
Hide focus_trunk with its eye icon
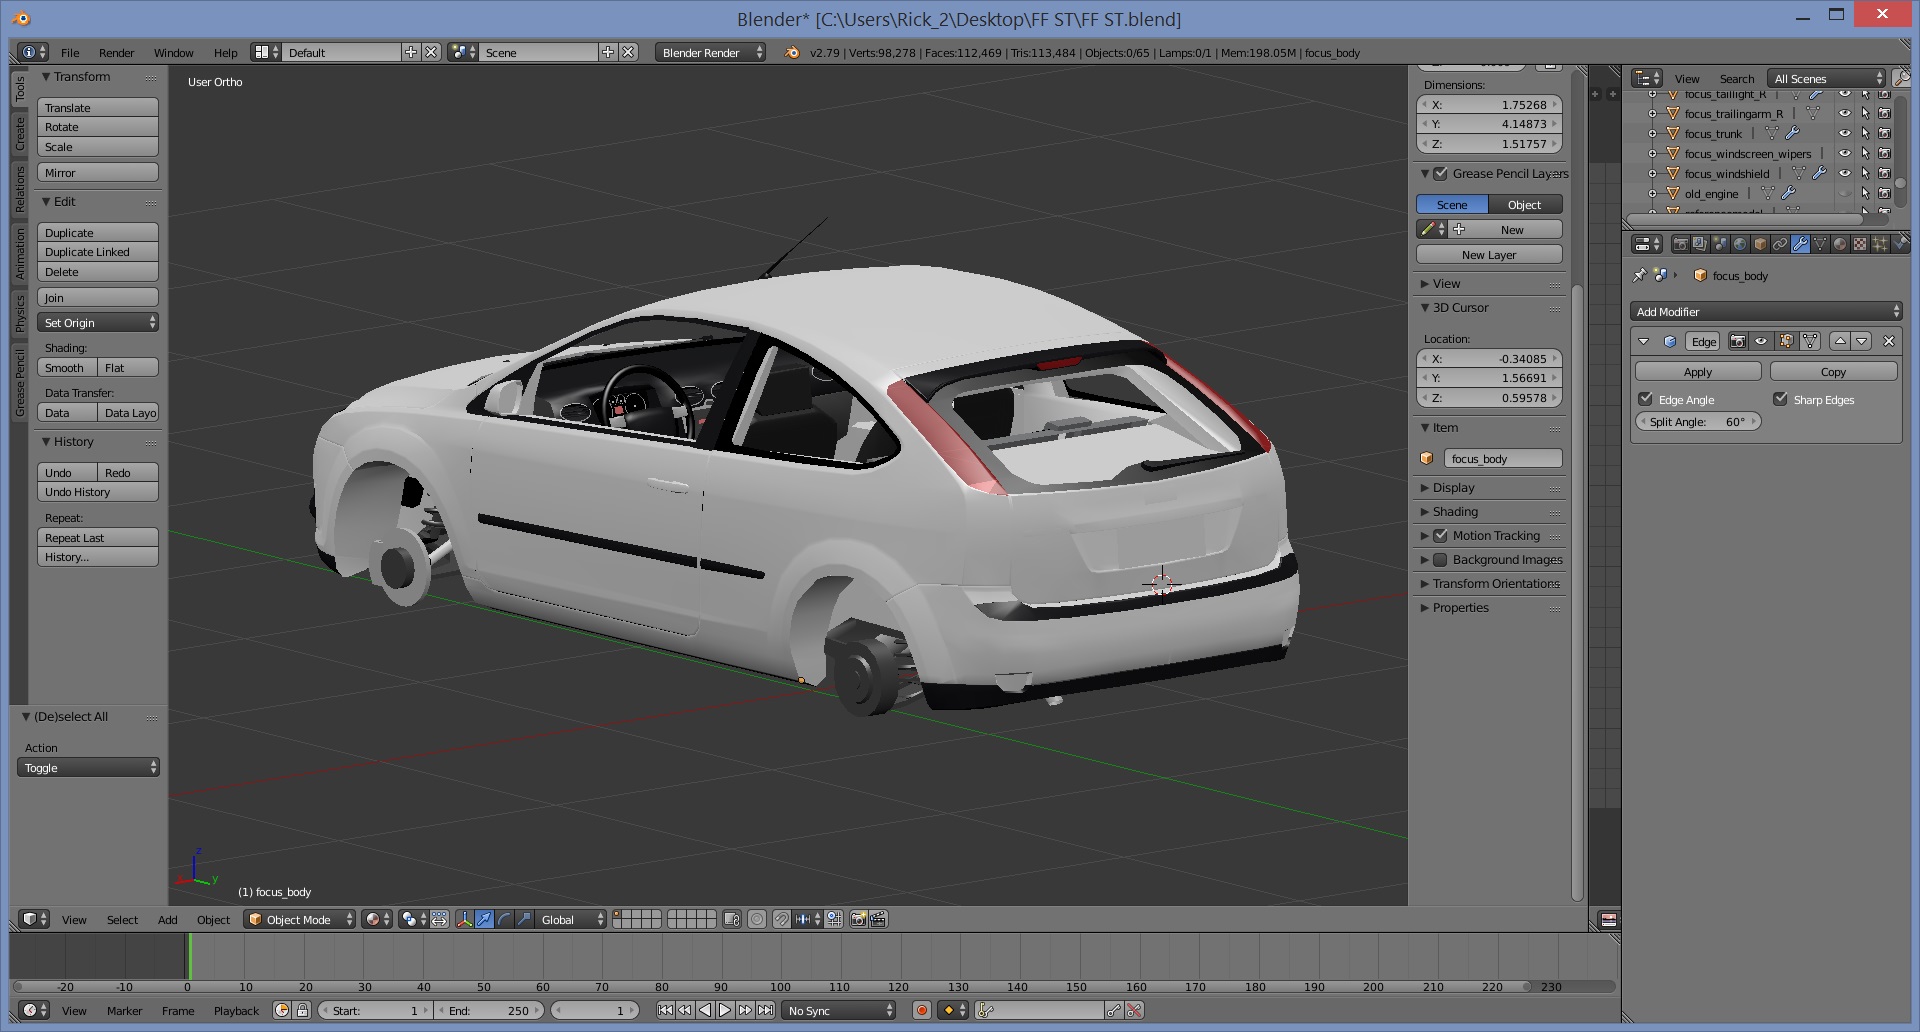(1845, 133)
